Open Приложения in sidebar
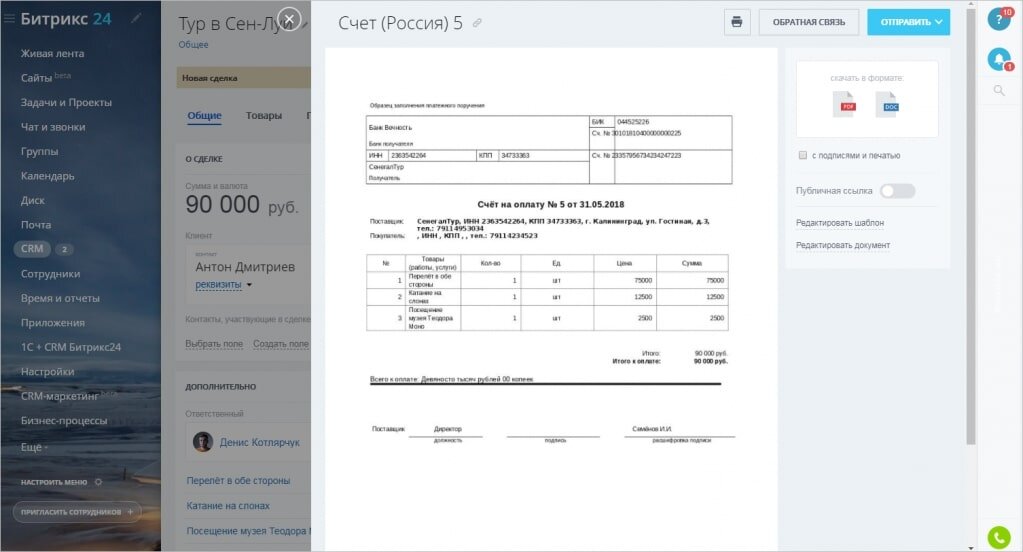The height and width of the screenshot is (552, 1023). (x=52, y=323)
